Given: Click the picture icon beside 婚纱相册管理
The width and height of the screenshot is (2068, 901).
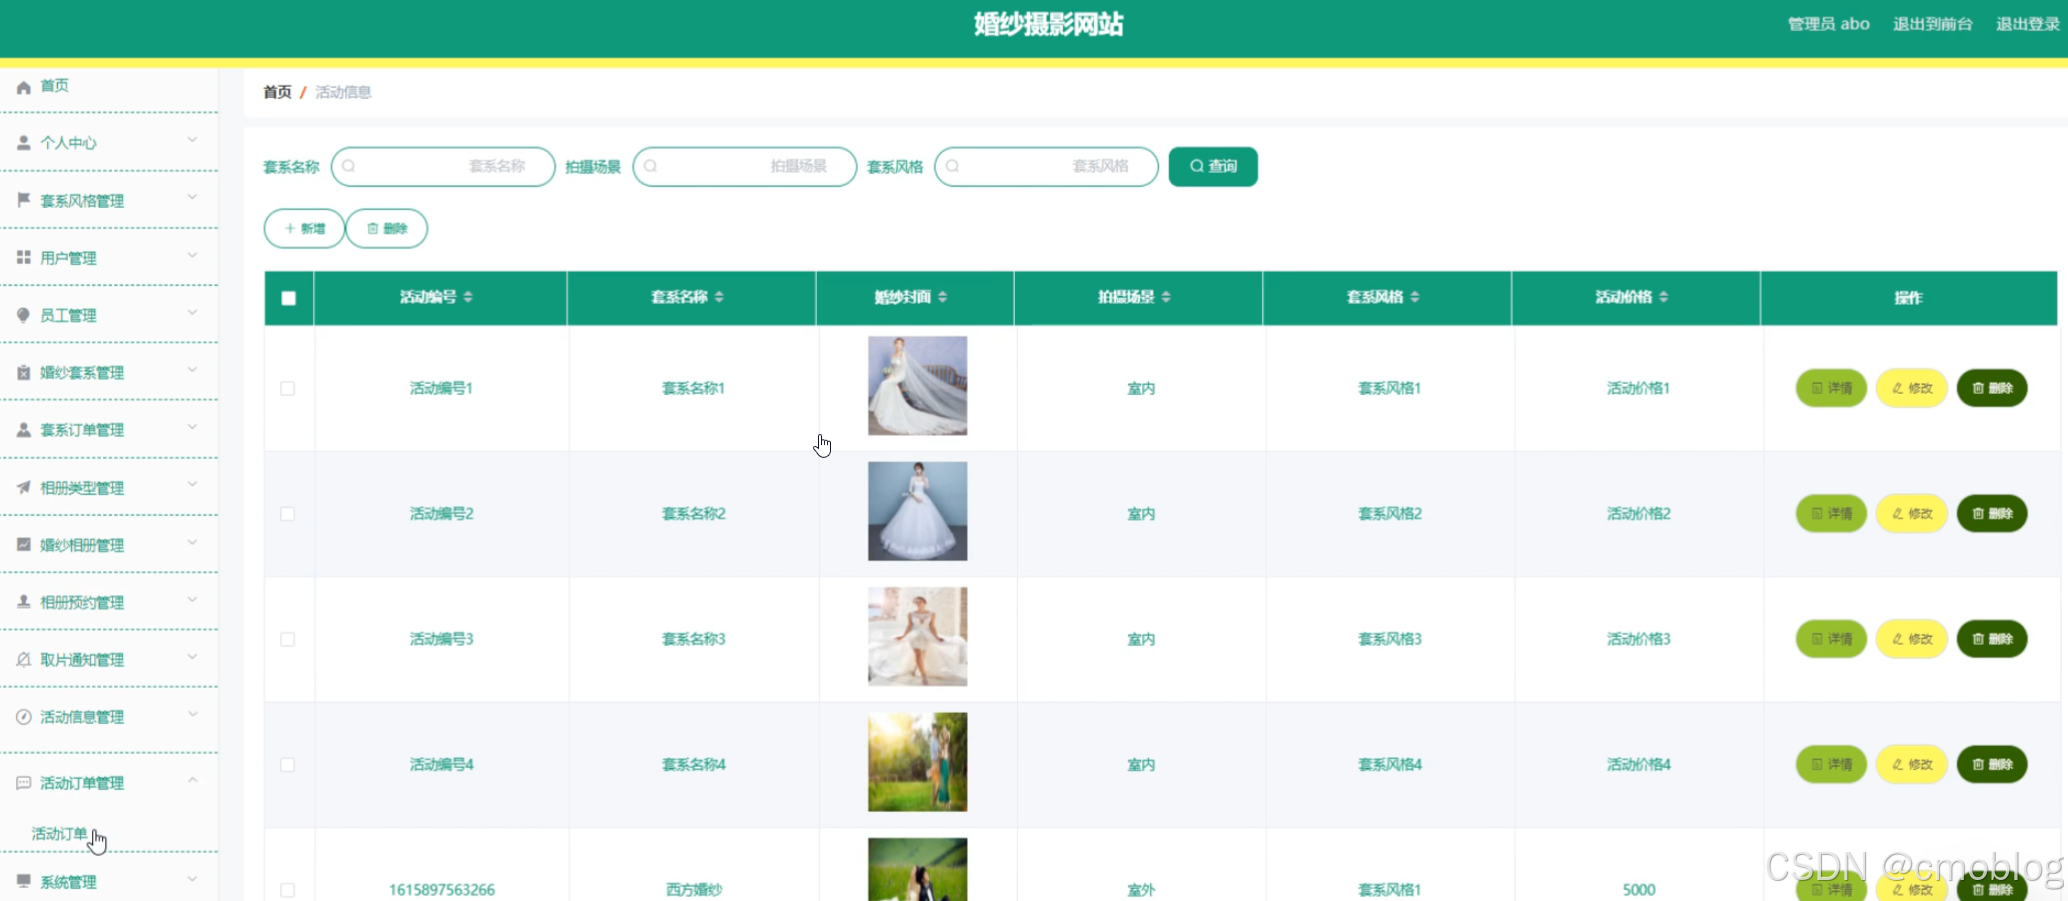Looking at the screenshot, I should pos(24,544).
